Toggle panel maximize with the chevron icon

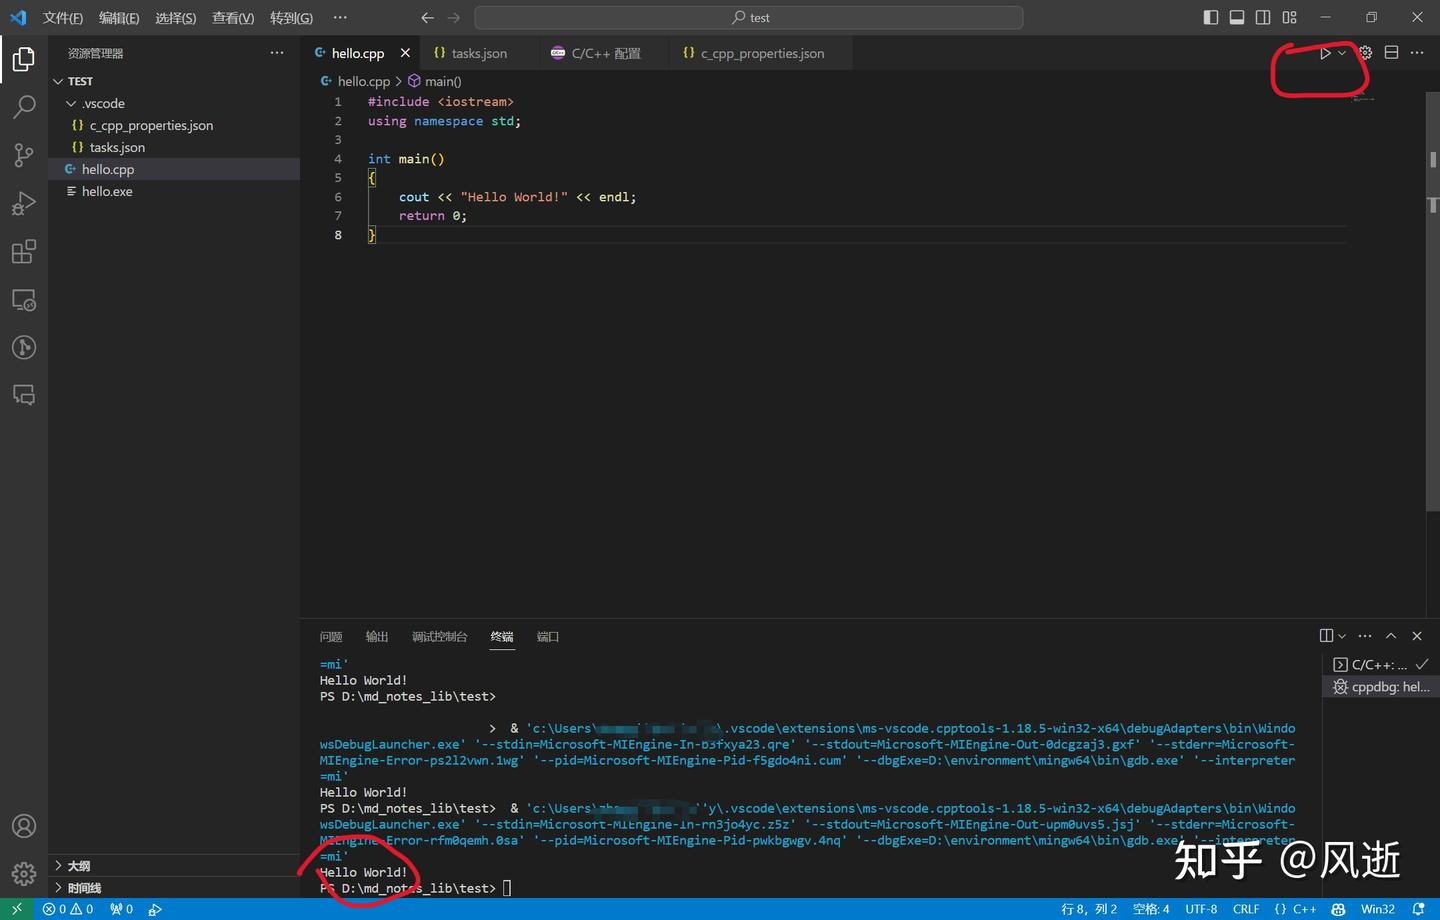(1391, 635)
